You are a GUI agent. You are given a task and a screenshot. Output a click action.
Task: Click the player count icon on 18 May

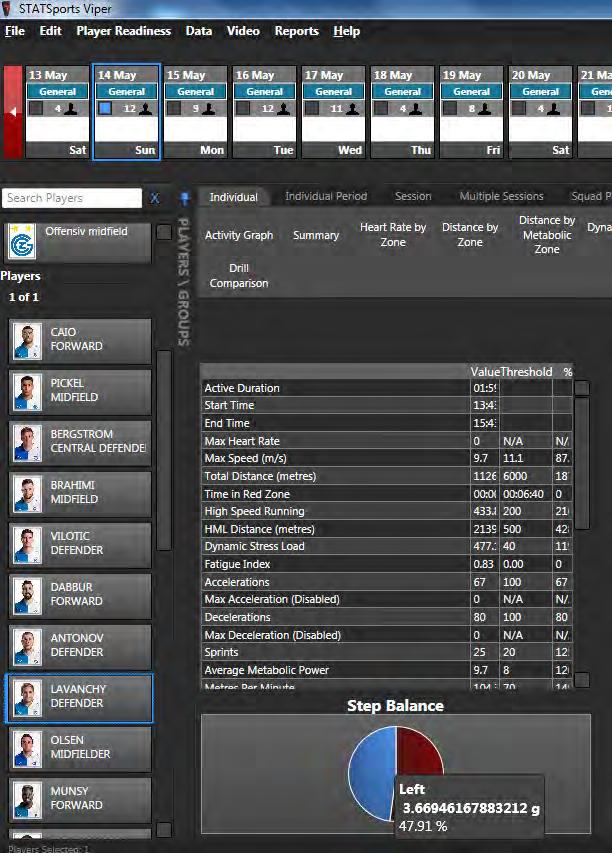pos(415,109)
